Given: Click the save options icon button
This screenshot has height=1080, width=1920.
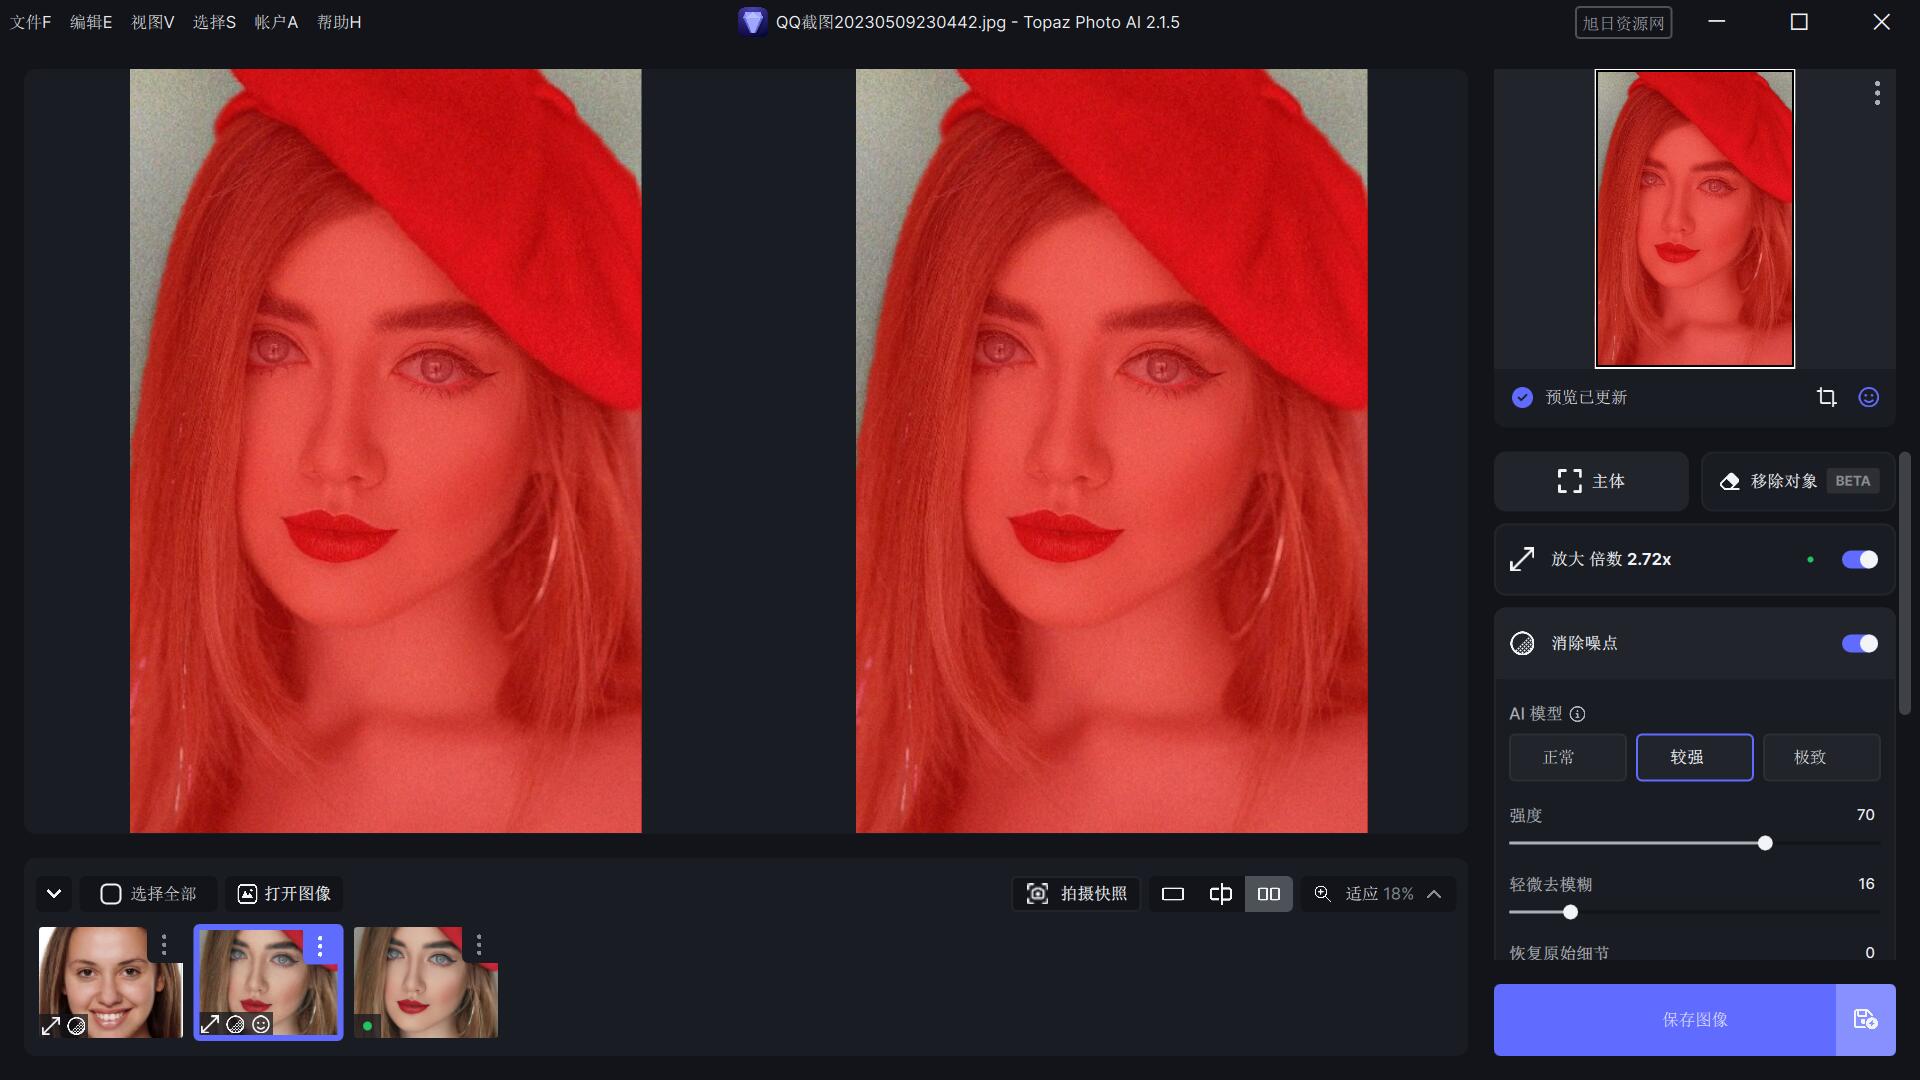Looking at the screenshot, I should pos(1865,1019).
